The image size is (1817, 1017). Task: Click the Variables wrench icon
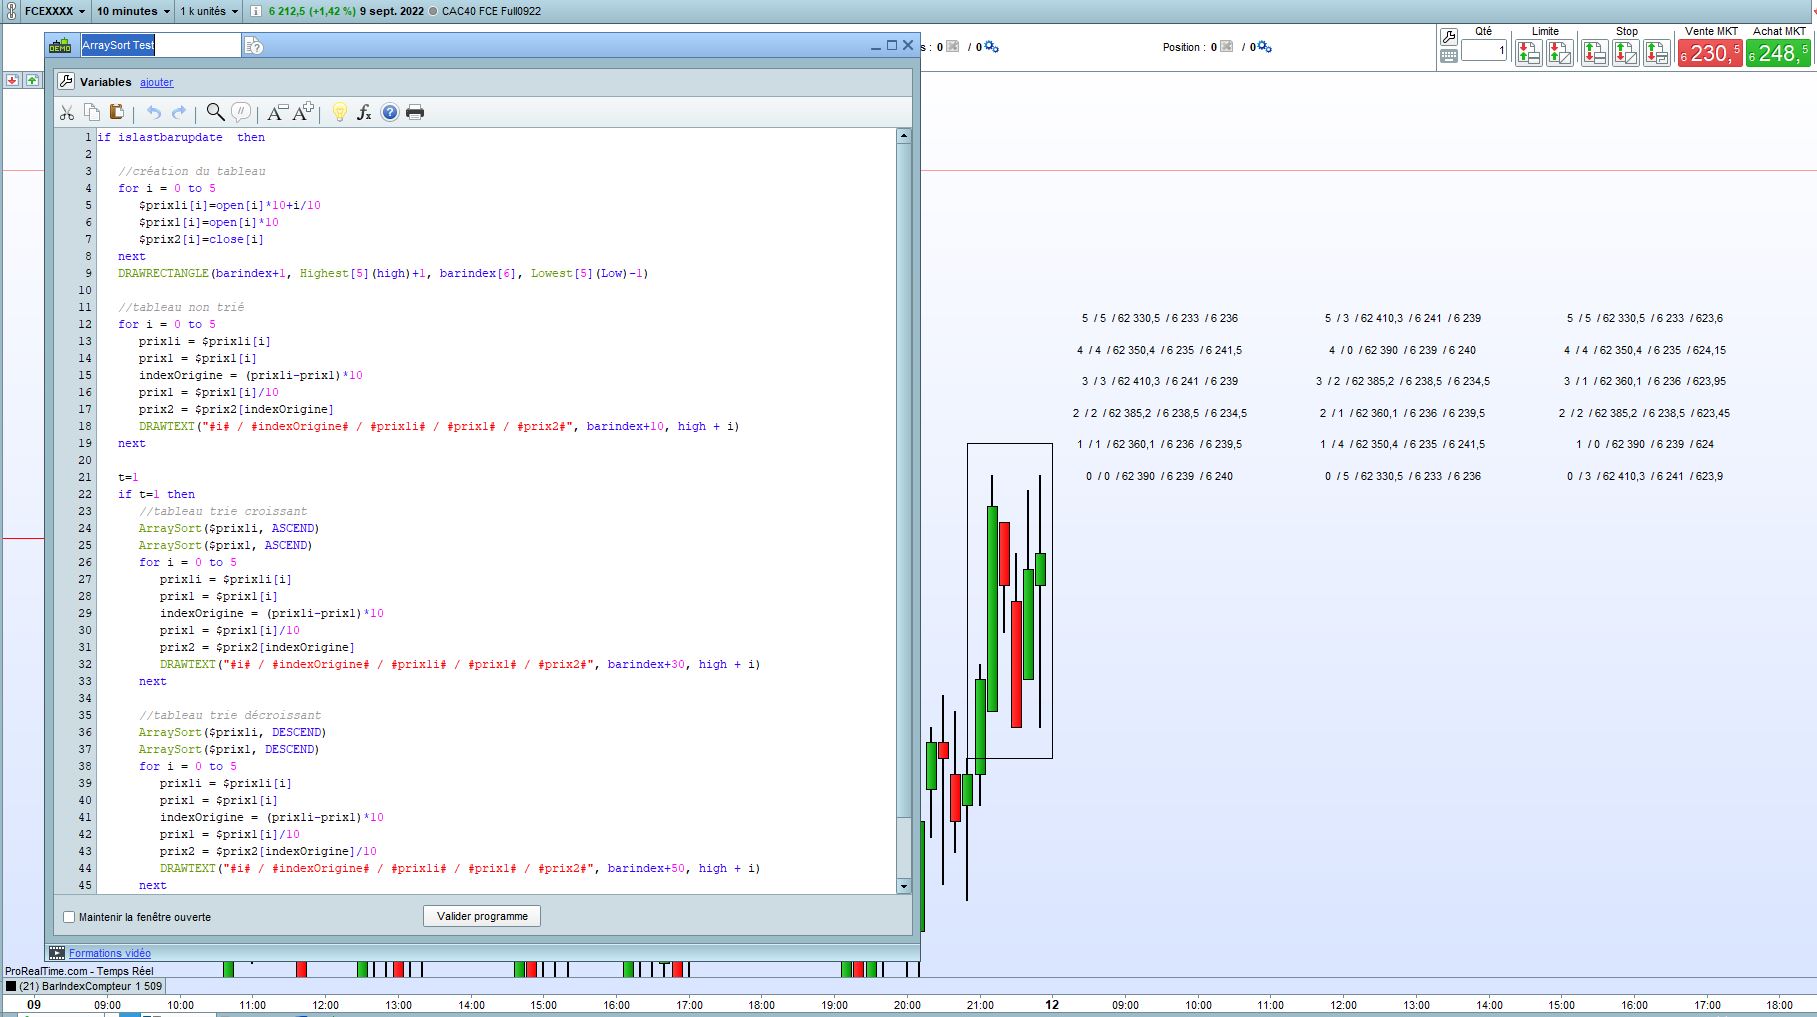click(66, 82)
